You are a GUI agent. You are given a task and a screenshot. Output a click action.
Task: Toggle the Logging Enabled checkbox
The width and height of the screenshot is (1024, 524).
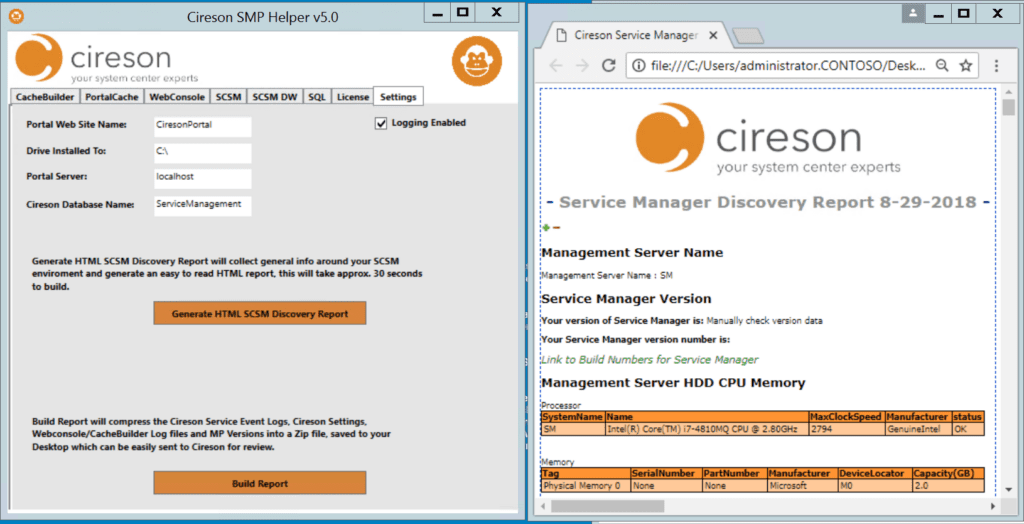click(x=381, y=123)
